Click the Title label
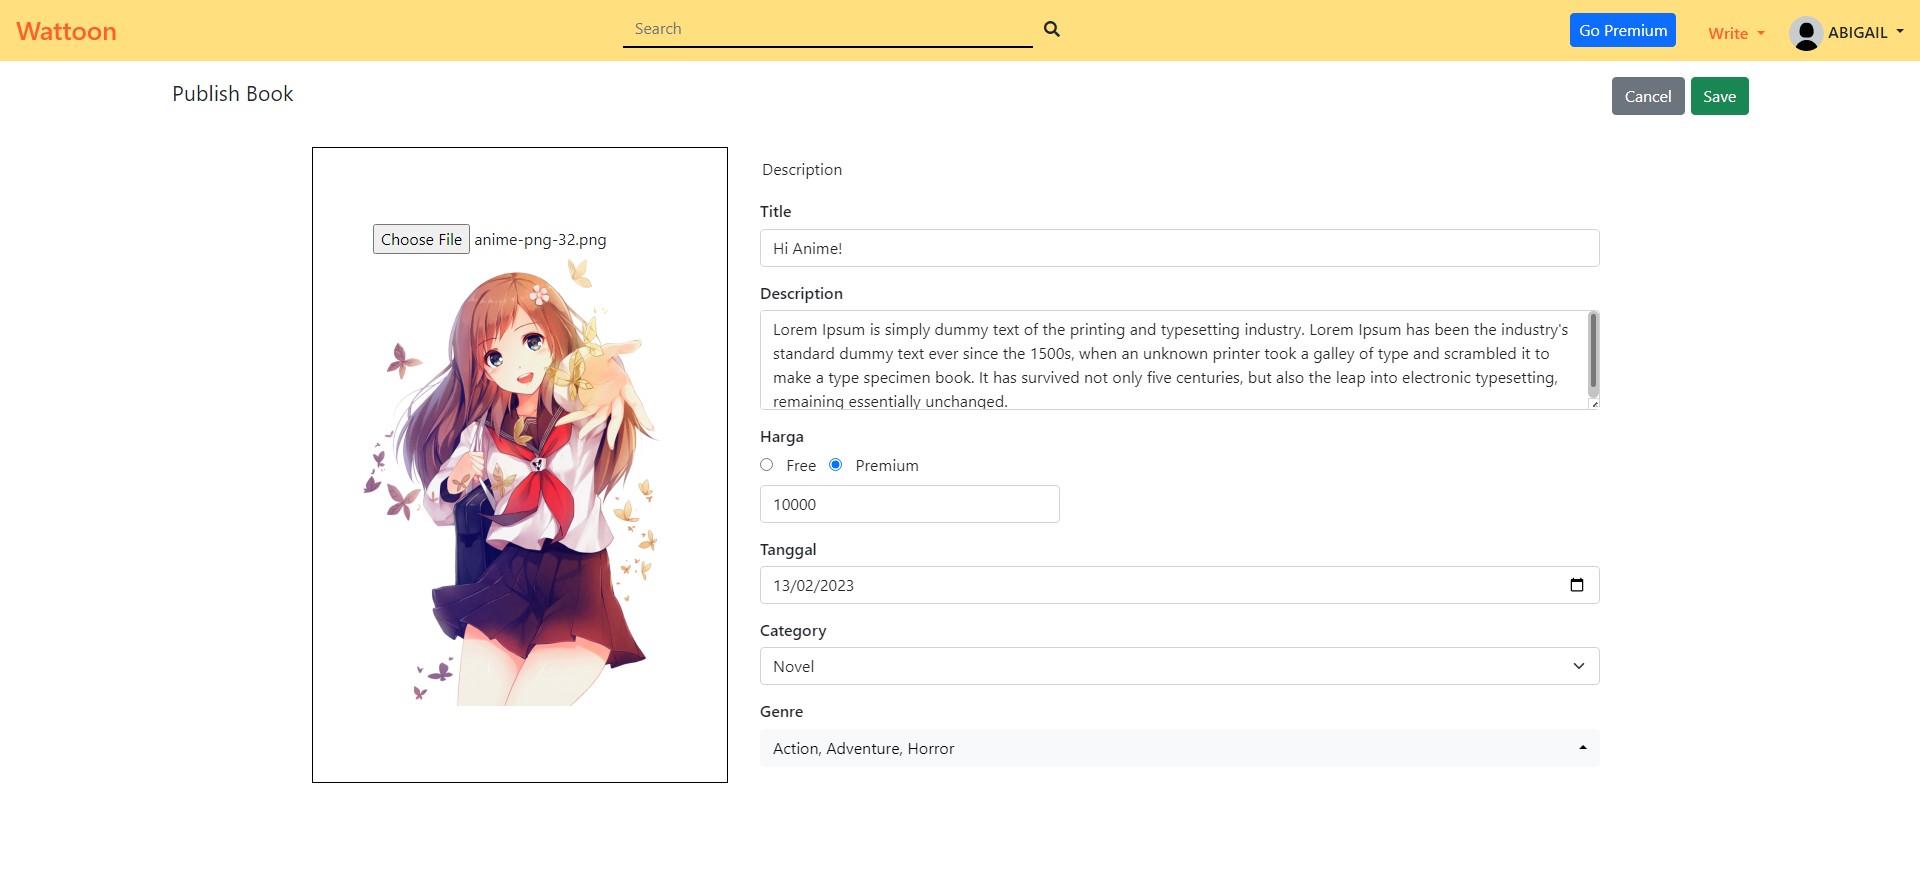This screenshot has height=895, width=1920. [776, 212]
